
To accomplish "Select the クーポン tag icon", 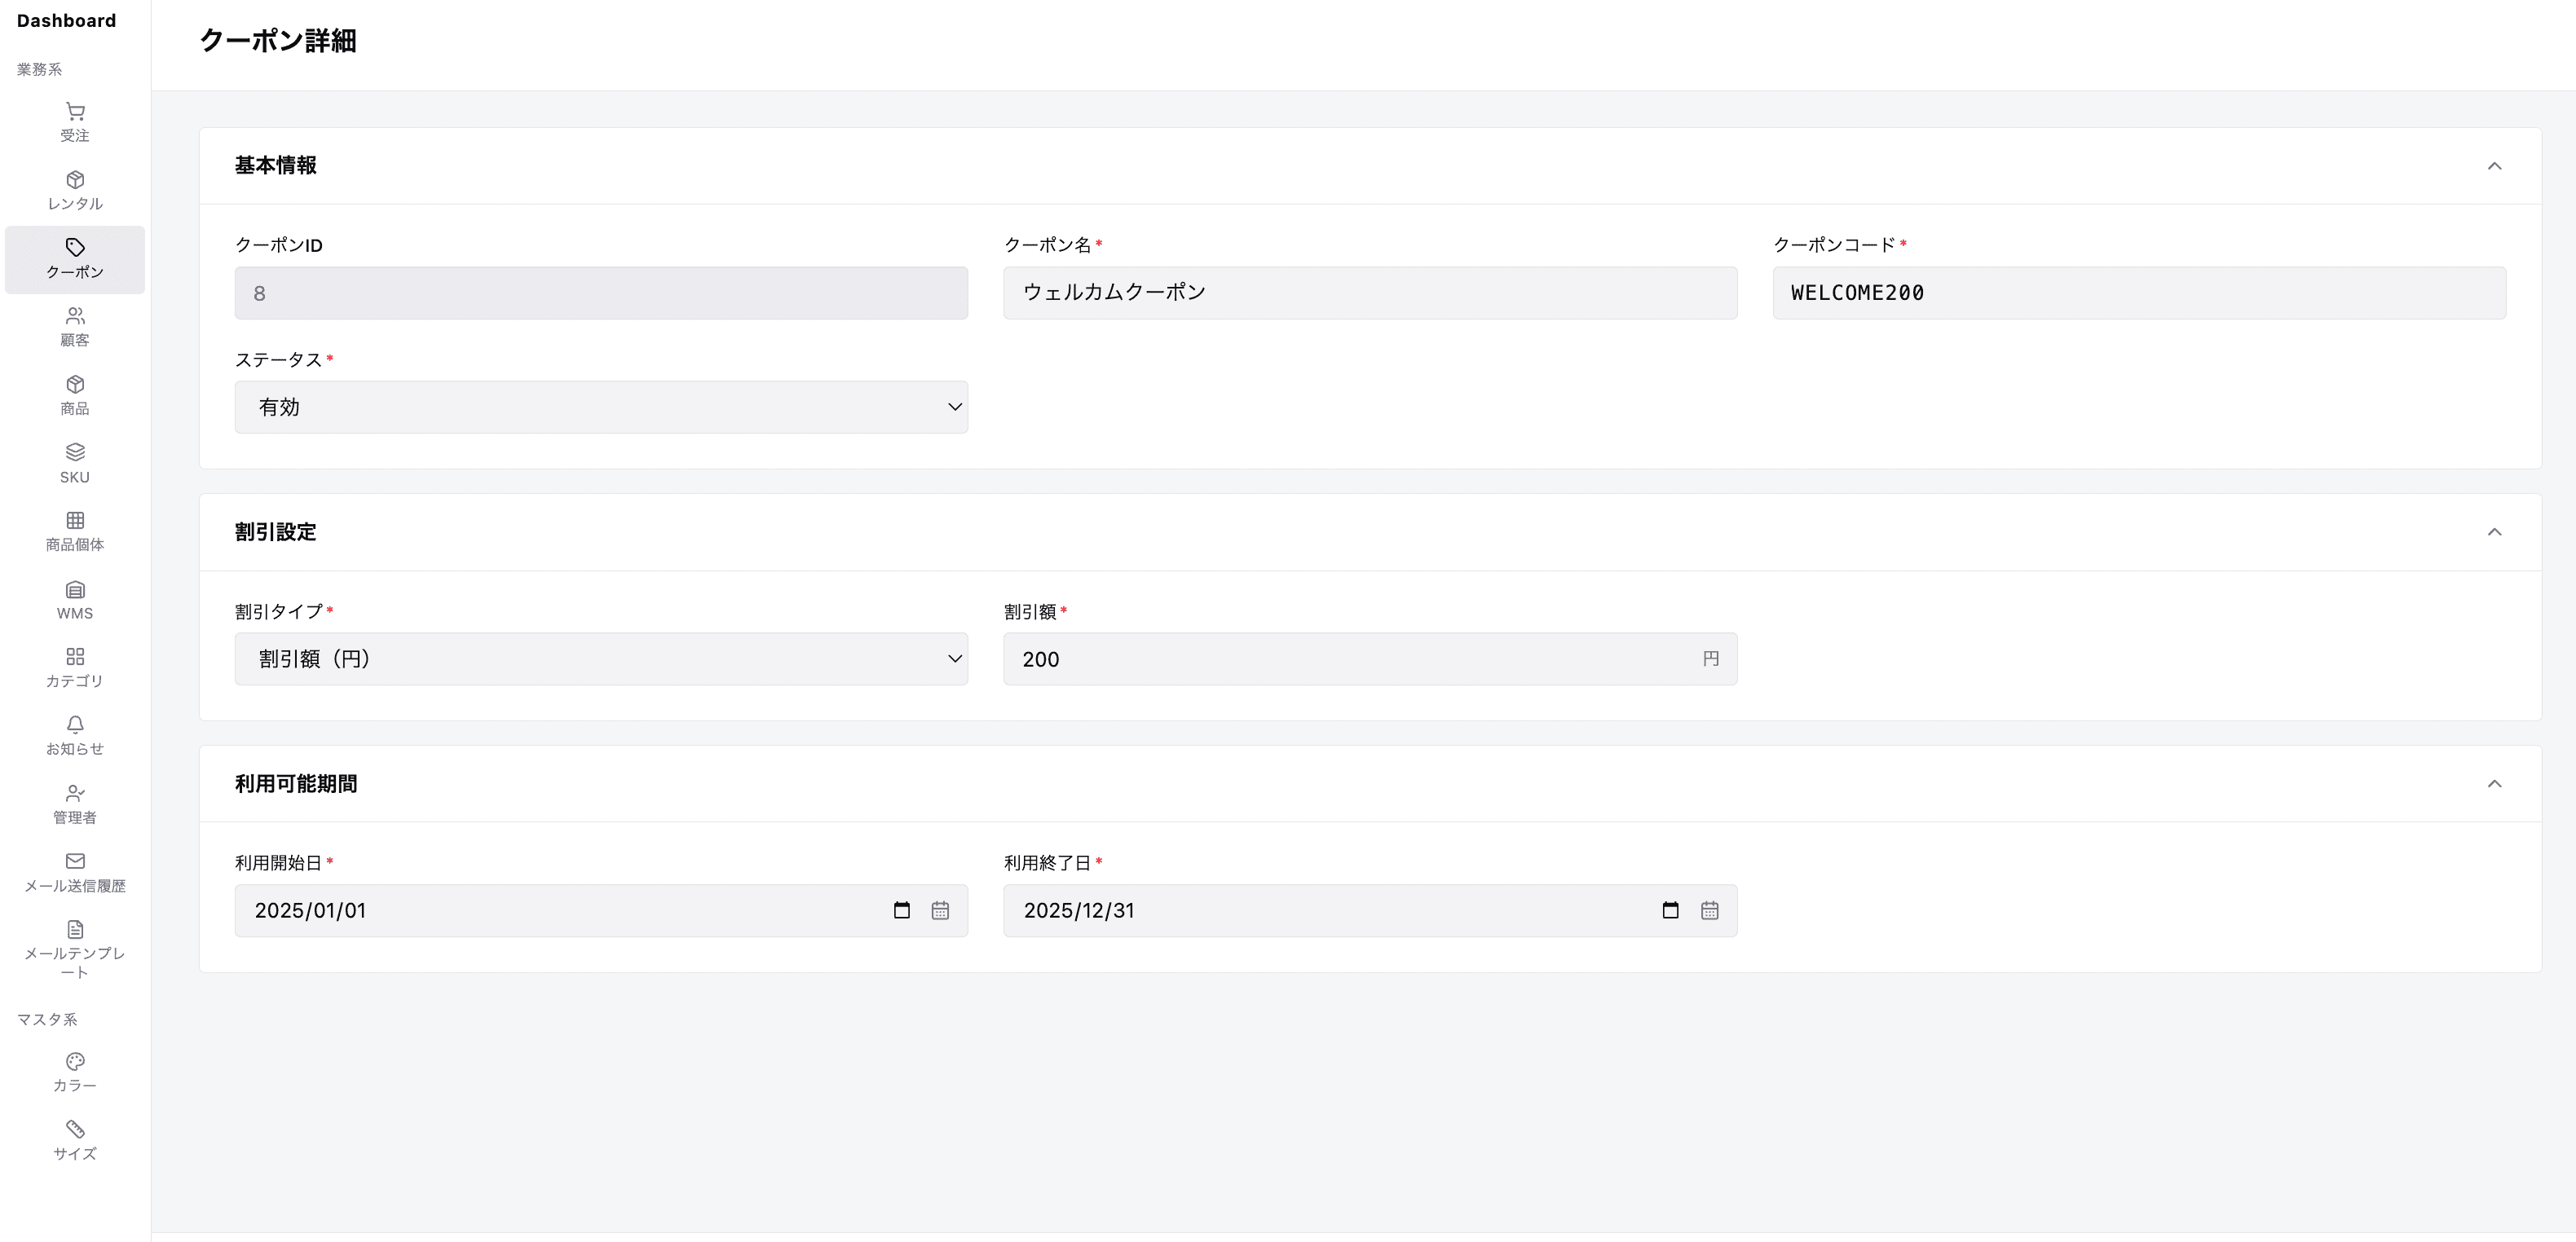I will tap(75, 247).
